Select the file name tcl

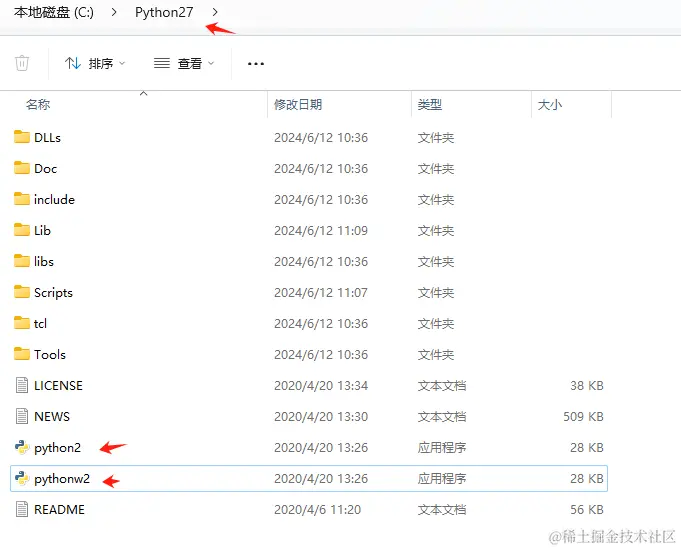click(40, 324)
